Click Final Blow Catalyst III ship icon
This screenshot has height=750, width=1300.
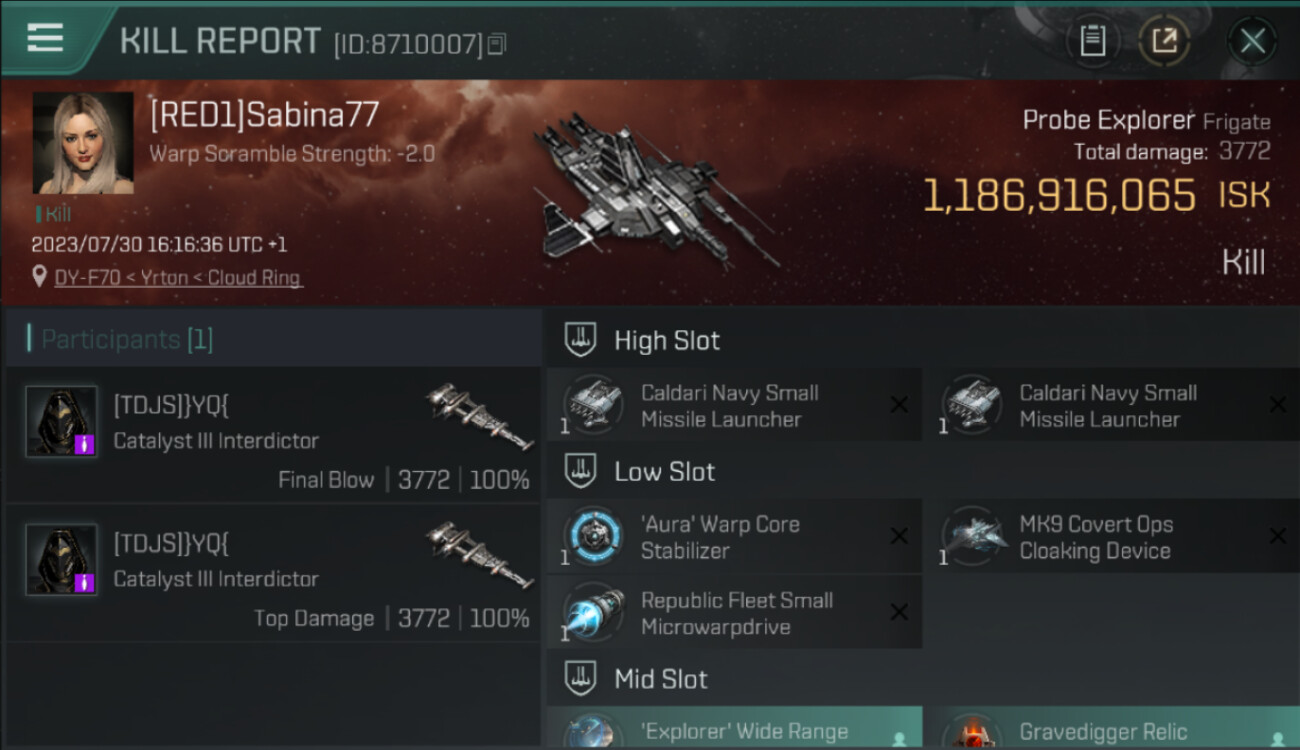(x=479, y=415)
